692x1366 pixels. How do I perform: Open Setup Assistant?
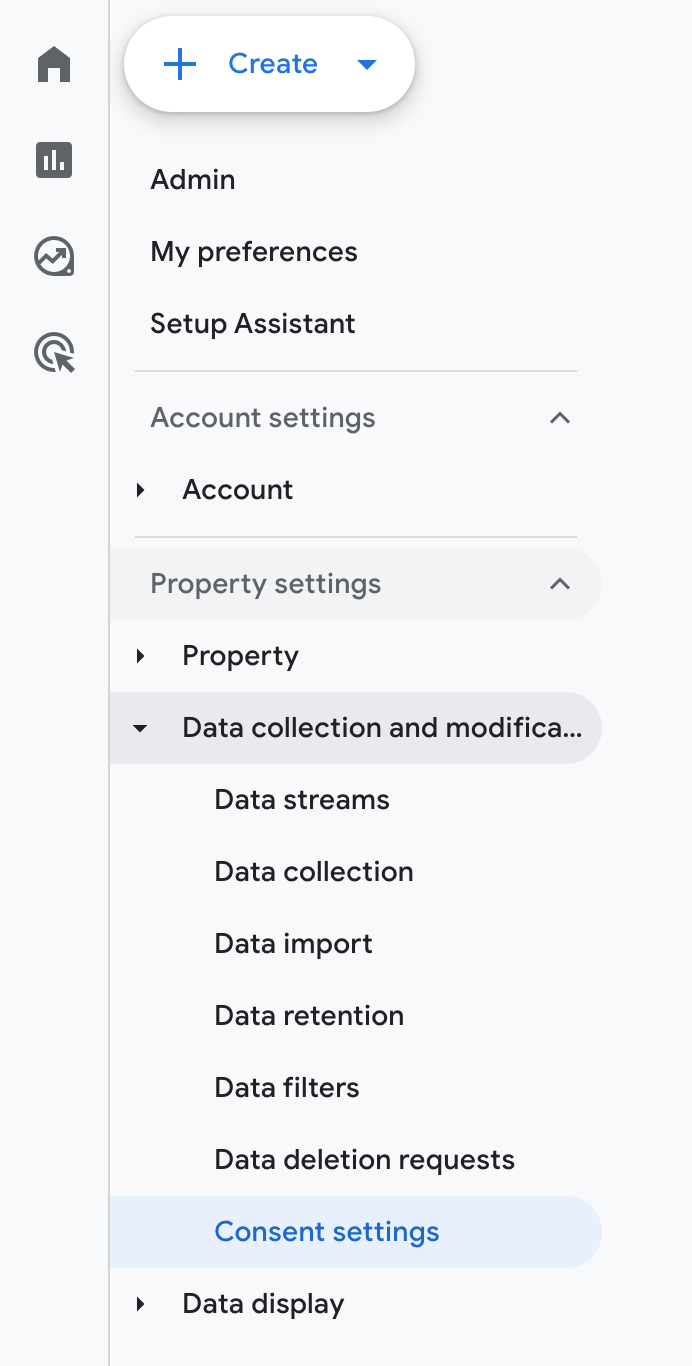[253, 324]
